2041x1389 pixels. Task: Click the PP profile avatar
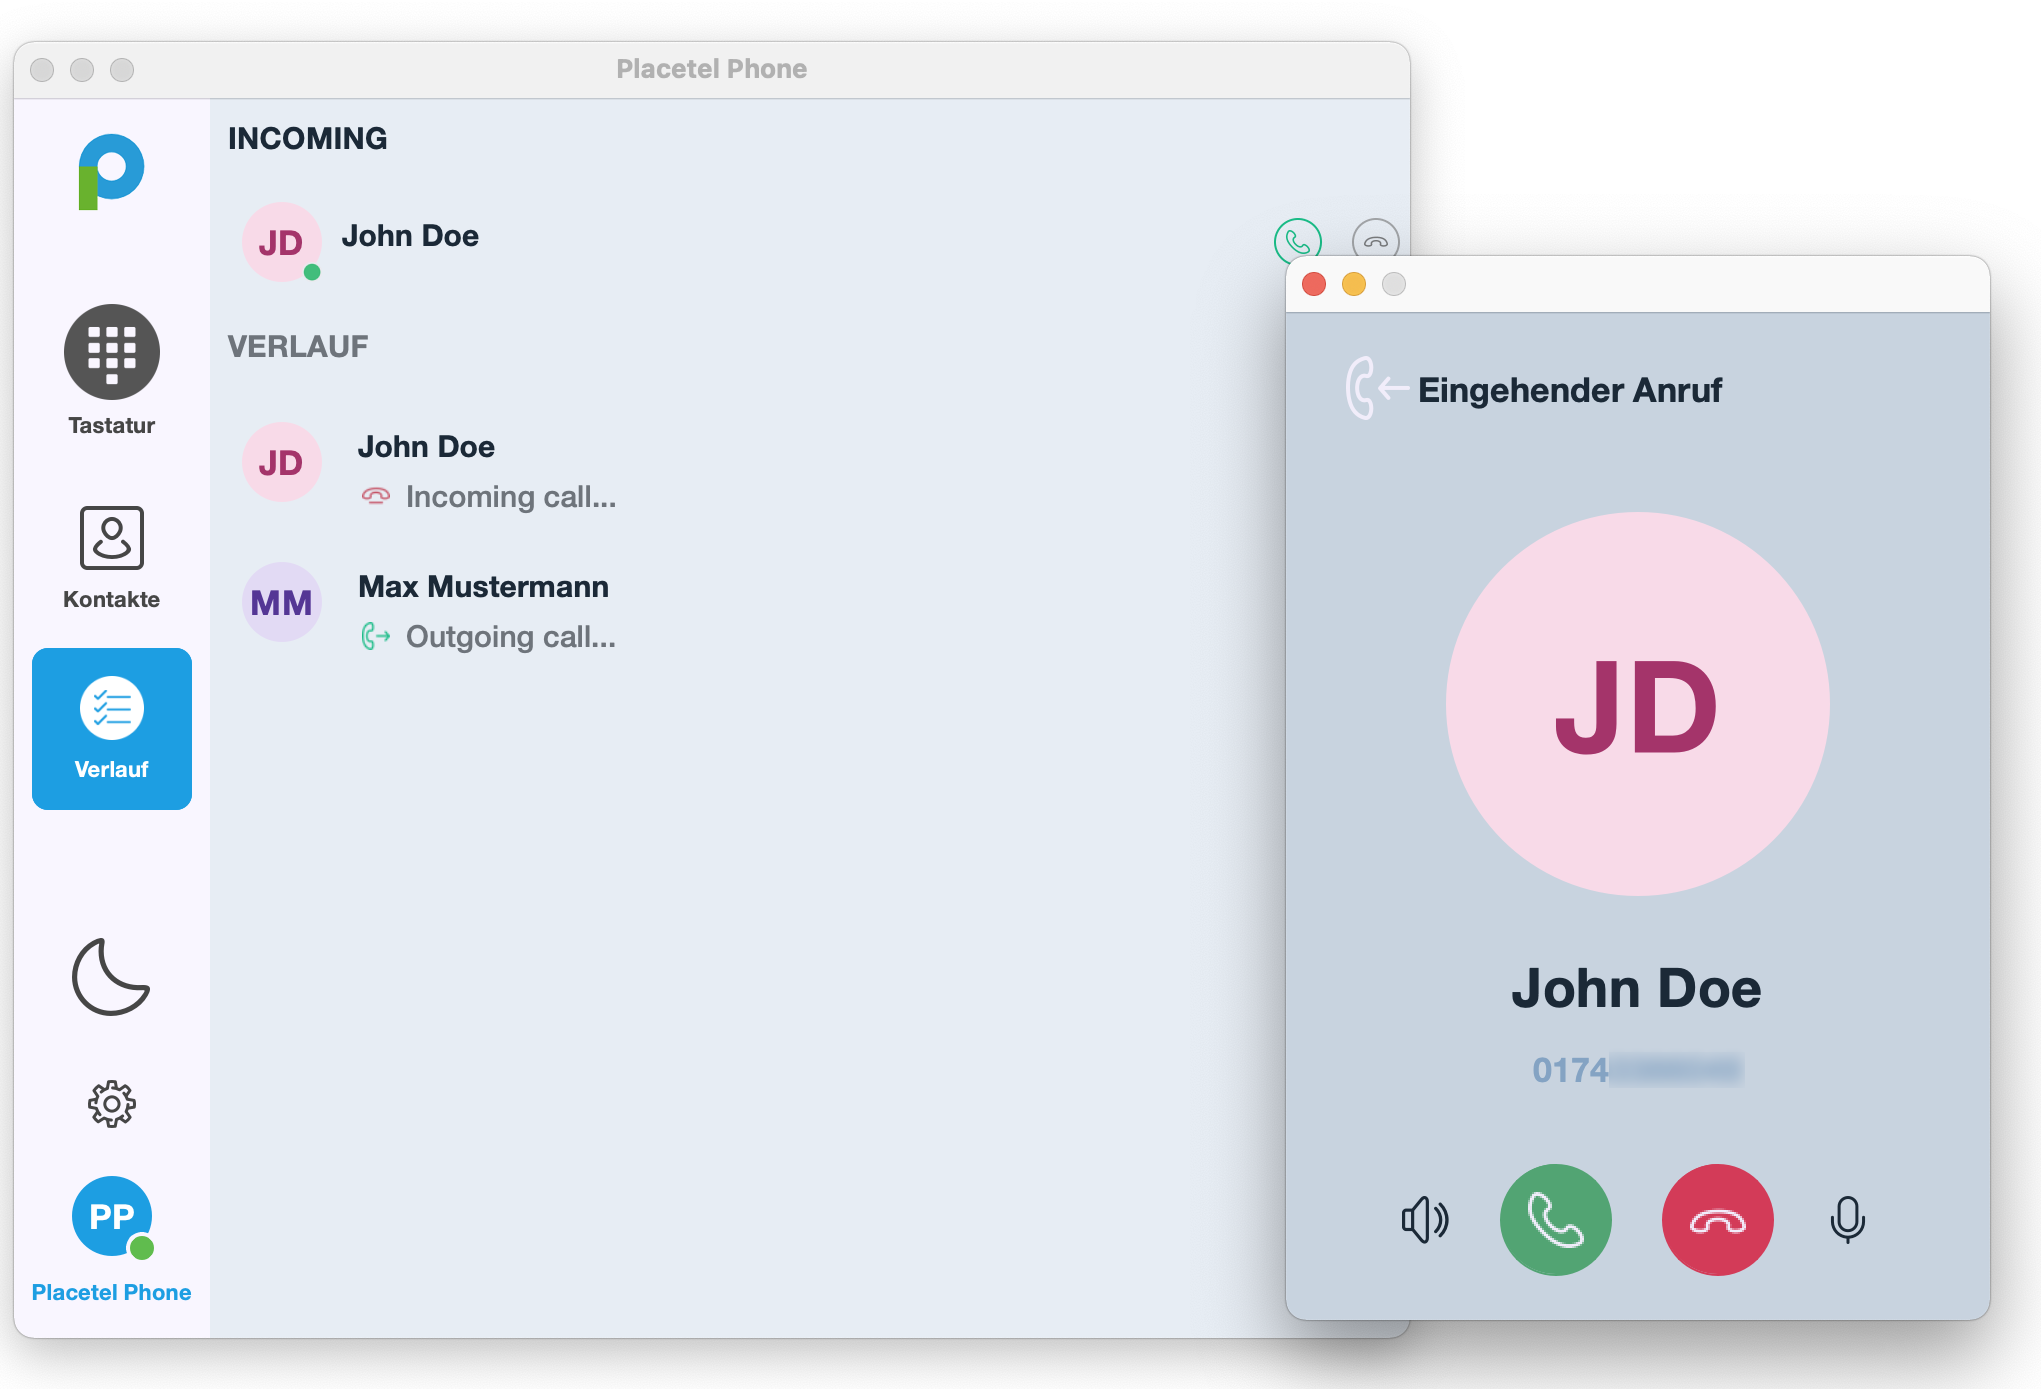tap(111, 1216)
